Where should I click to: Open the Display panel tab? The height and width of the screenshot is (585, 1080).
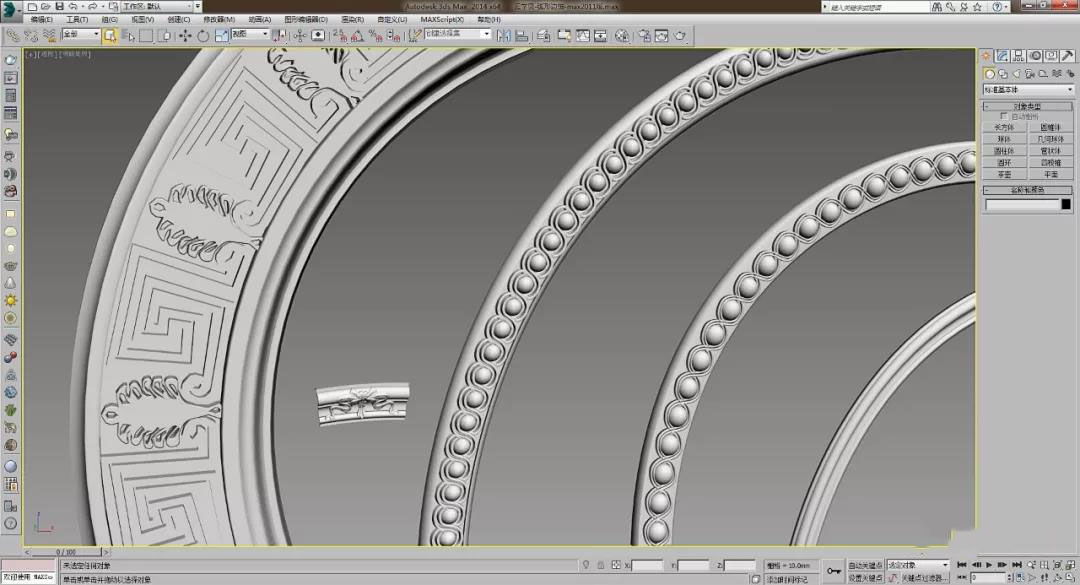(x=1050, y=56)
